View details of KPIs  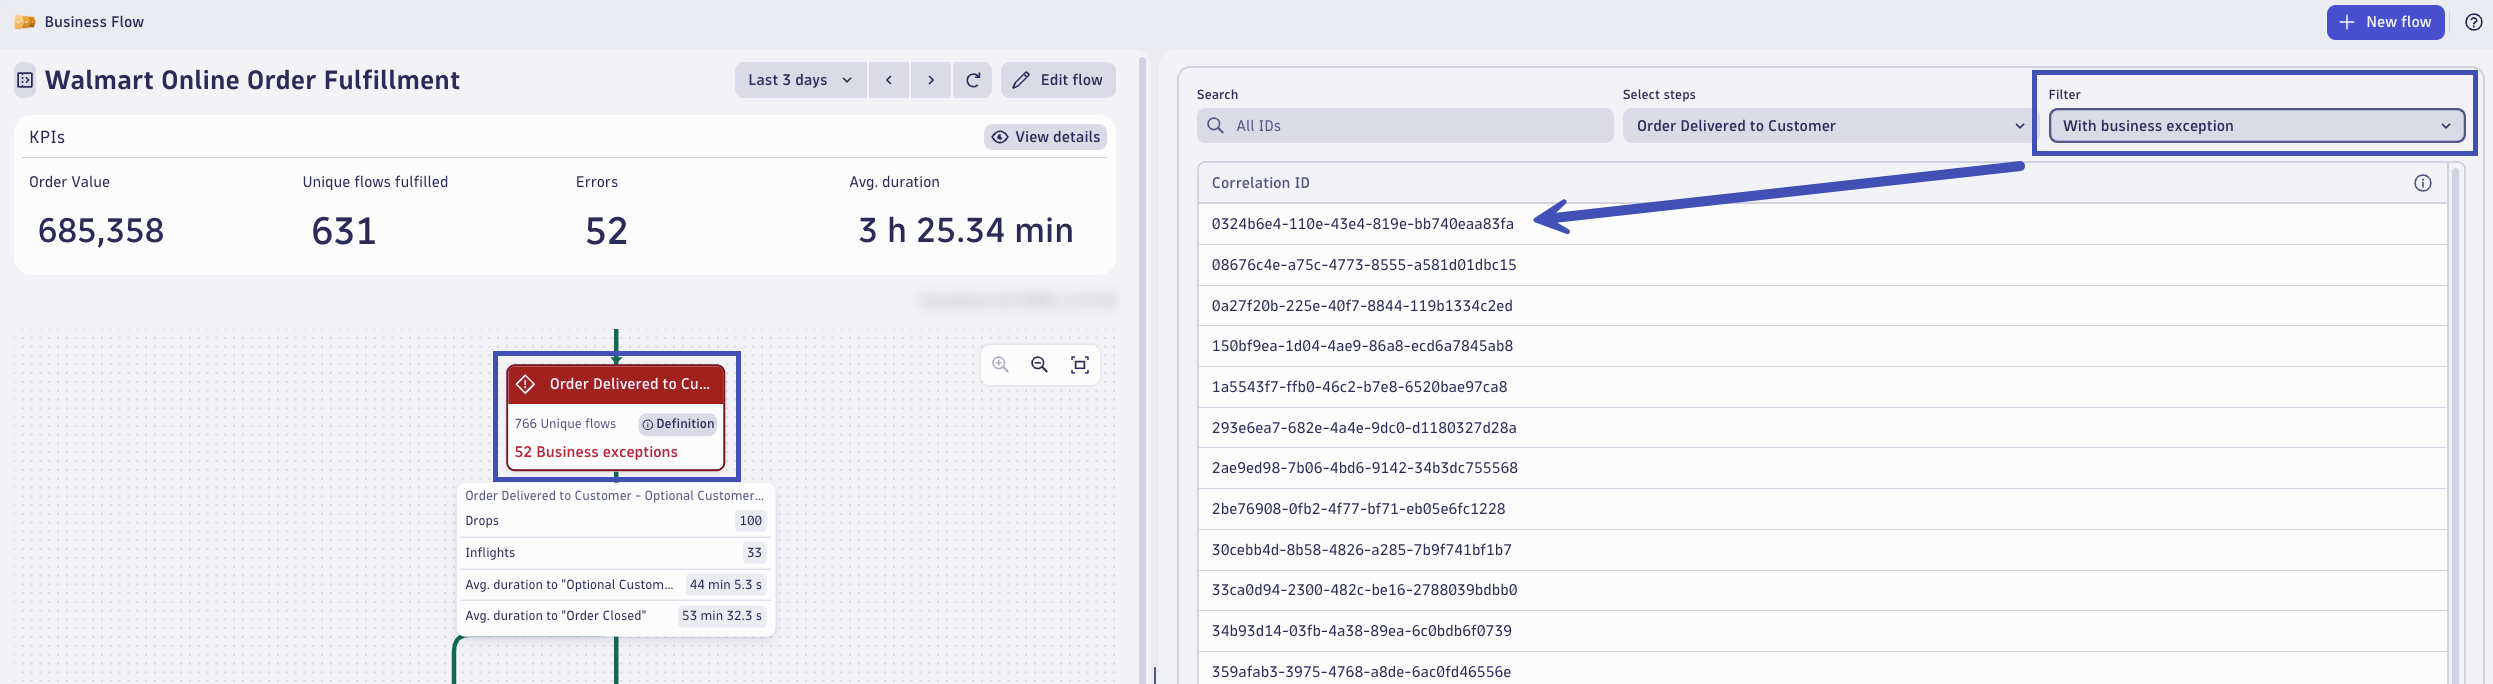1045,137
